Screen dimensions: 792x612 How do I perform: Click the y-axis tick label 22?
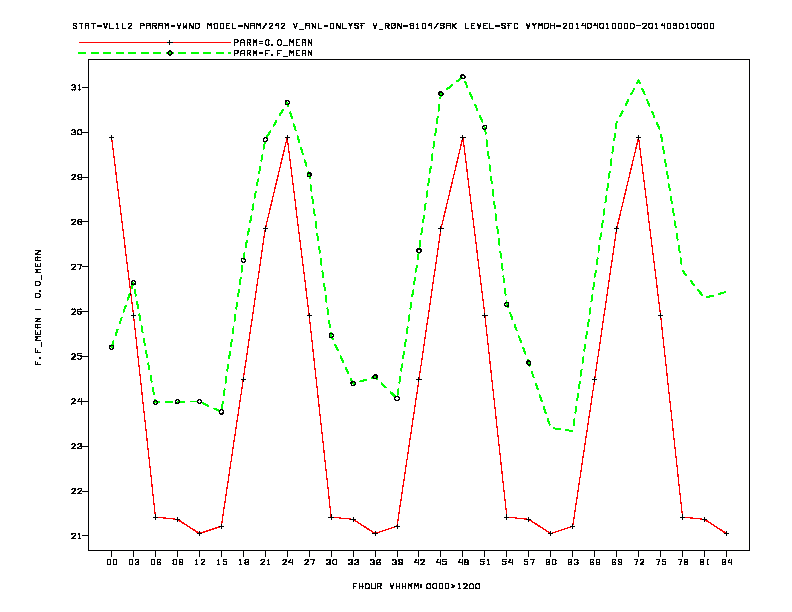[76, 491]
